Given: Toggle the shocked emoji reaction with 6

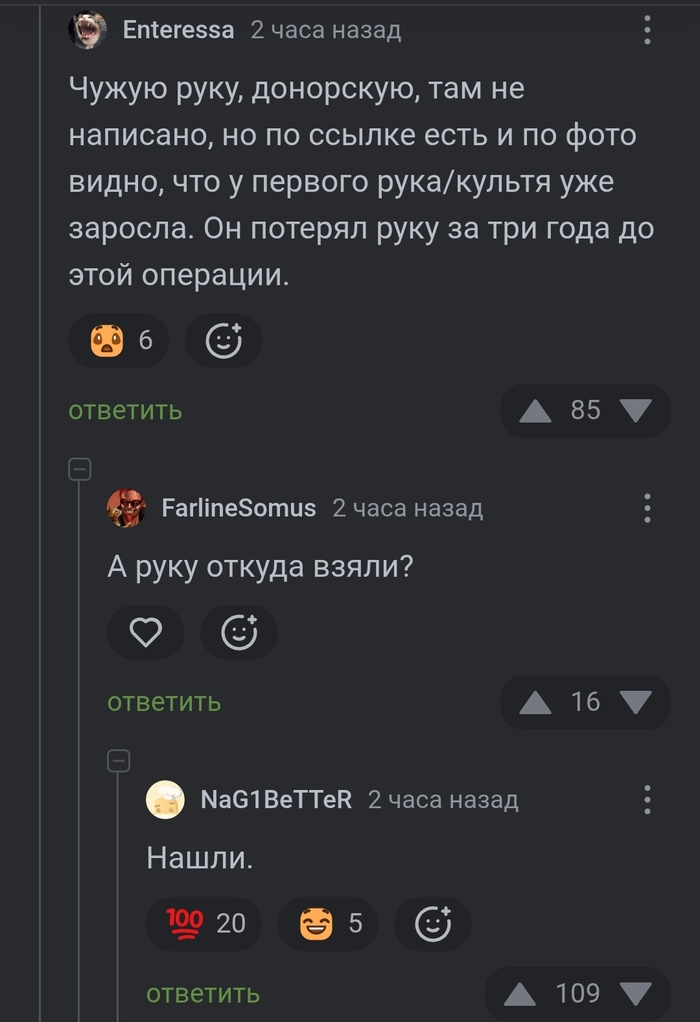Looking at the screenshot, I should pyautogui.click(x=118, y=341).
